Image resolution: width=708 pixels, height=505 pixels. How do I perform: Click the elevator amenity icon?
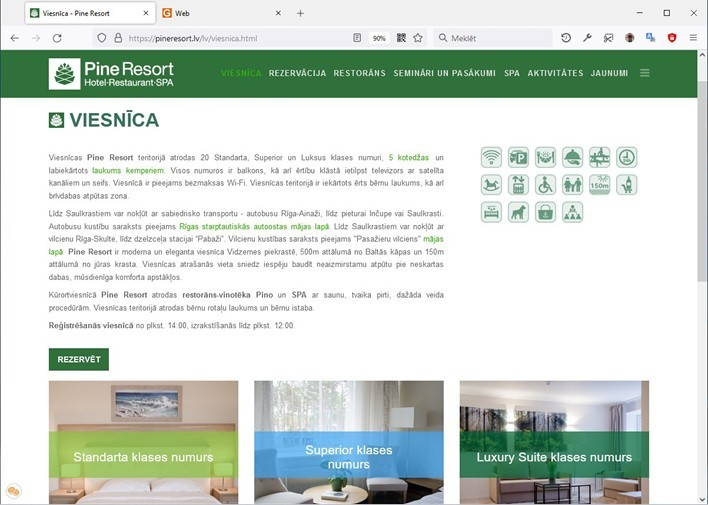coord(518,185)
